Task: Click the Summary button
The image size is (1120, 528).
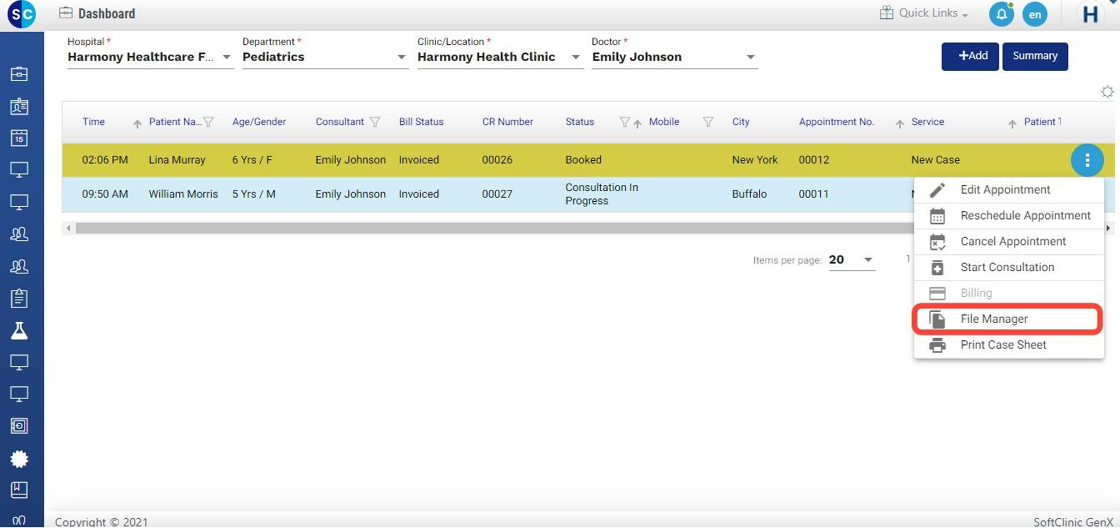Action: point(1035,56)
